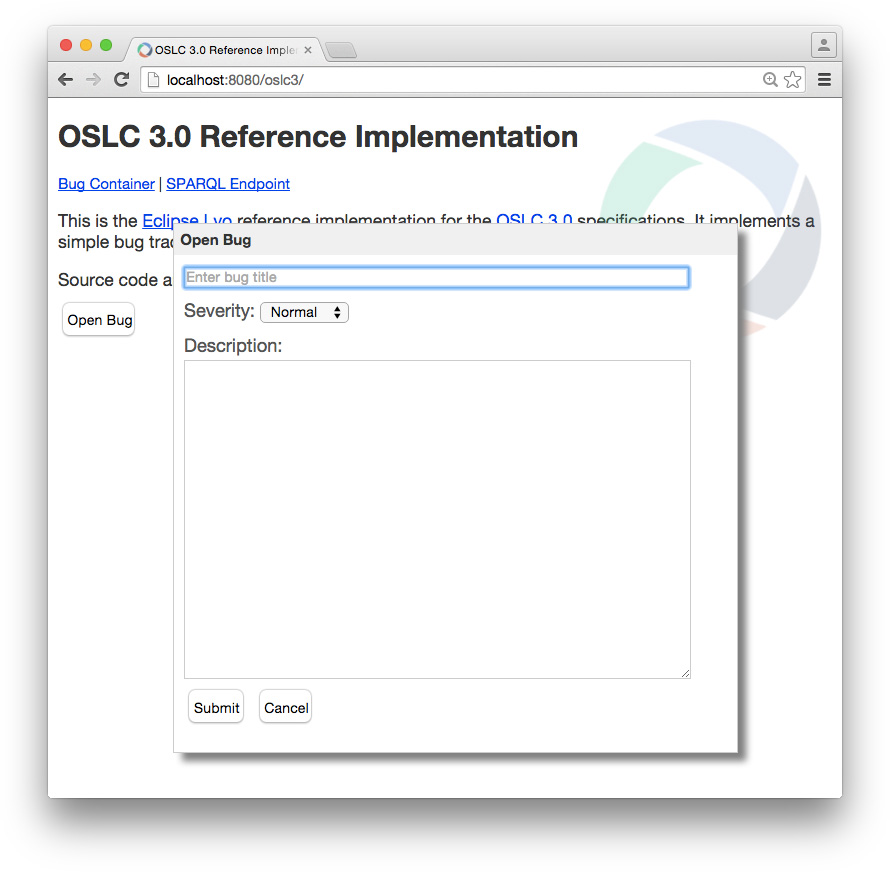Expand the Severity dropdown showing Normal
This screenshot has height=872, width=890.
(x=304, y=312)
